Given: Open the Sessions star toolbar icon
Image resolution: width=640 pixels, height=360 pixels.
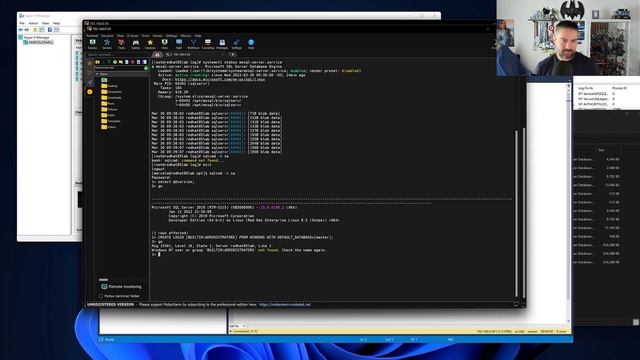Looking at the screenshot, I should click(150, 44).
